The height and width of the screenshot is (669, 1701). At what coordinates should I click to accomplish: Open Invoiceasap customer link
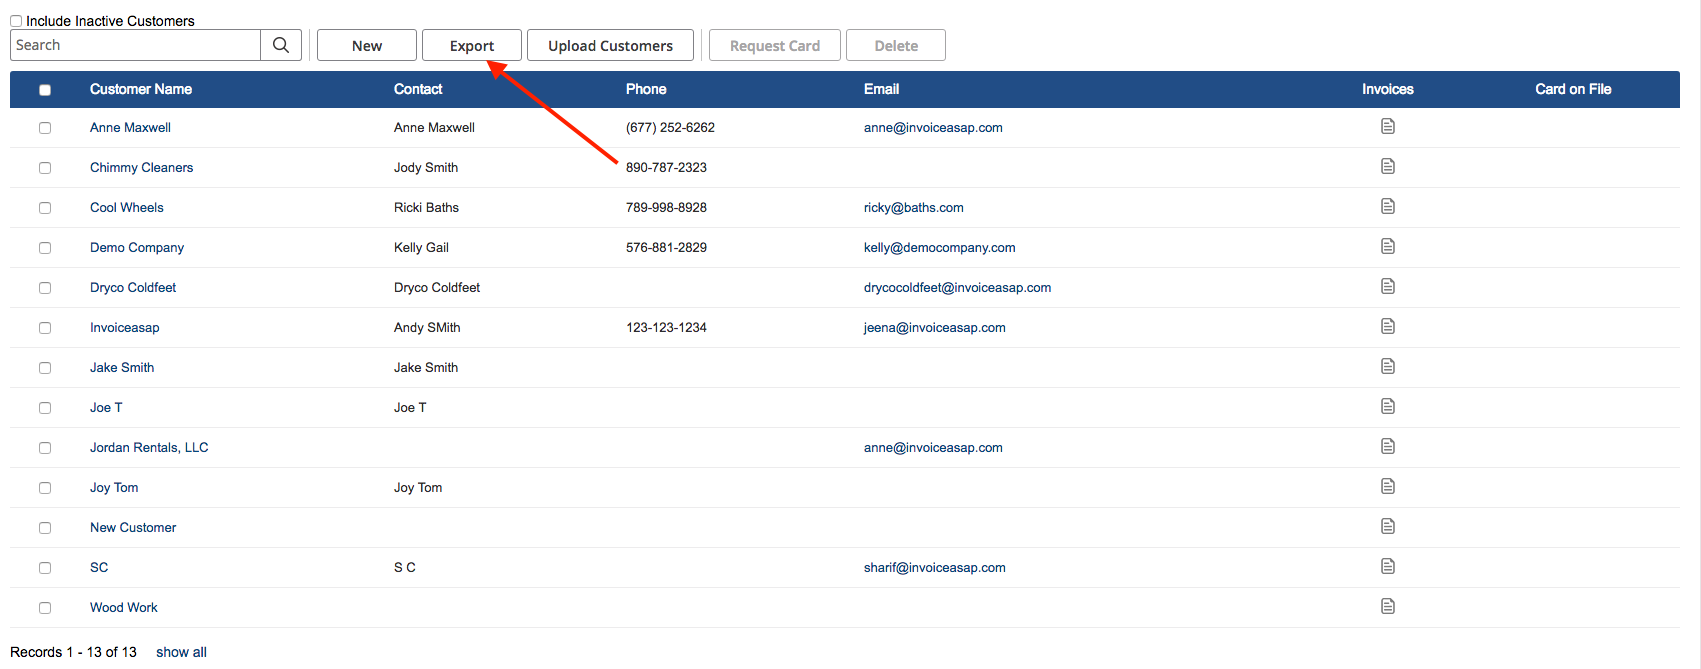[125, 328]
